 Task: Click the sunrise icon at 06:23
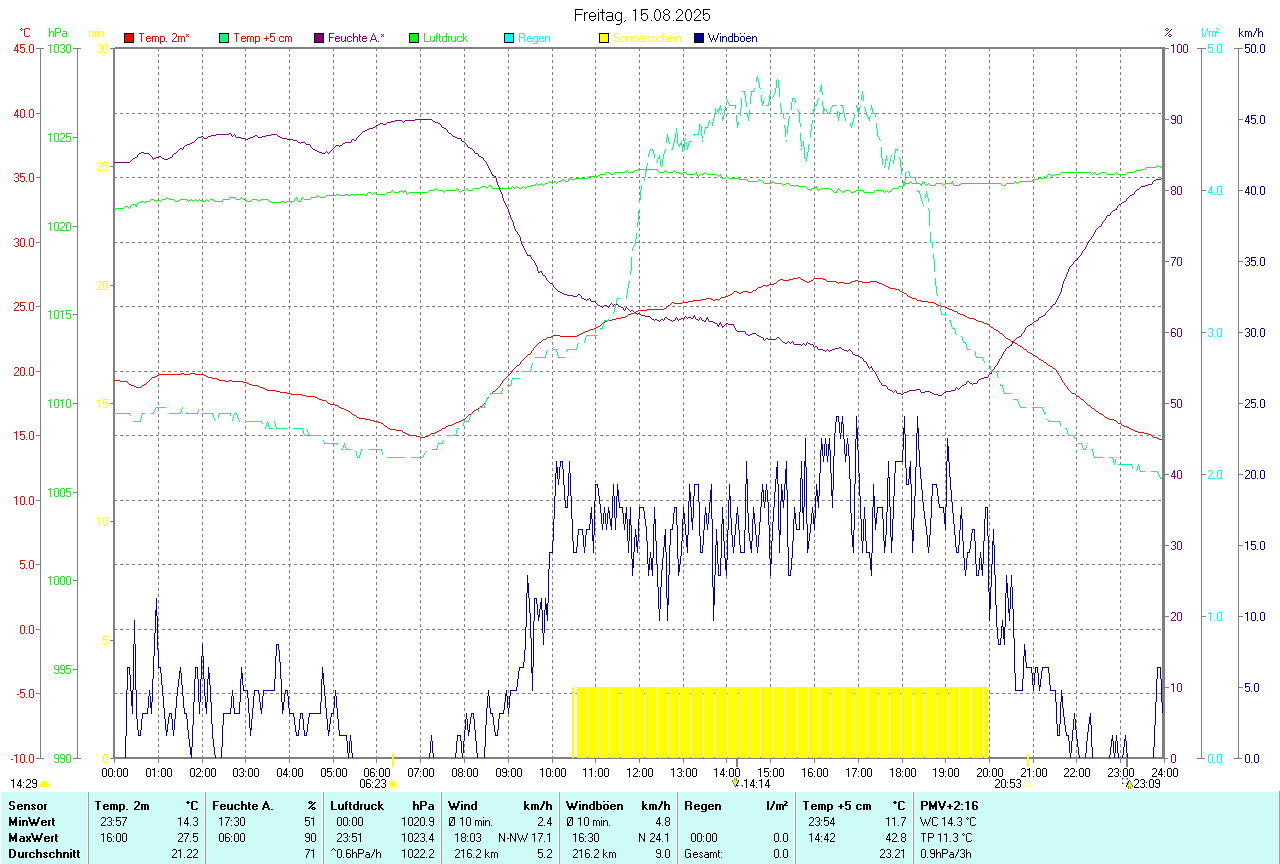[392, 785]
